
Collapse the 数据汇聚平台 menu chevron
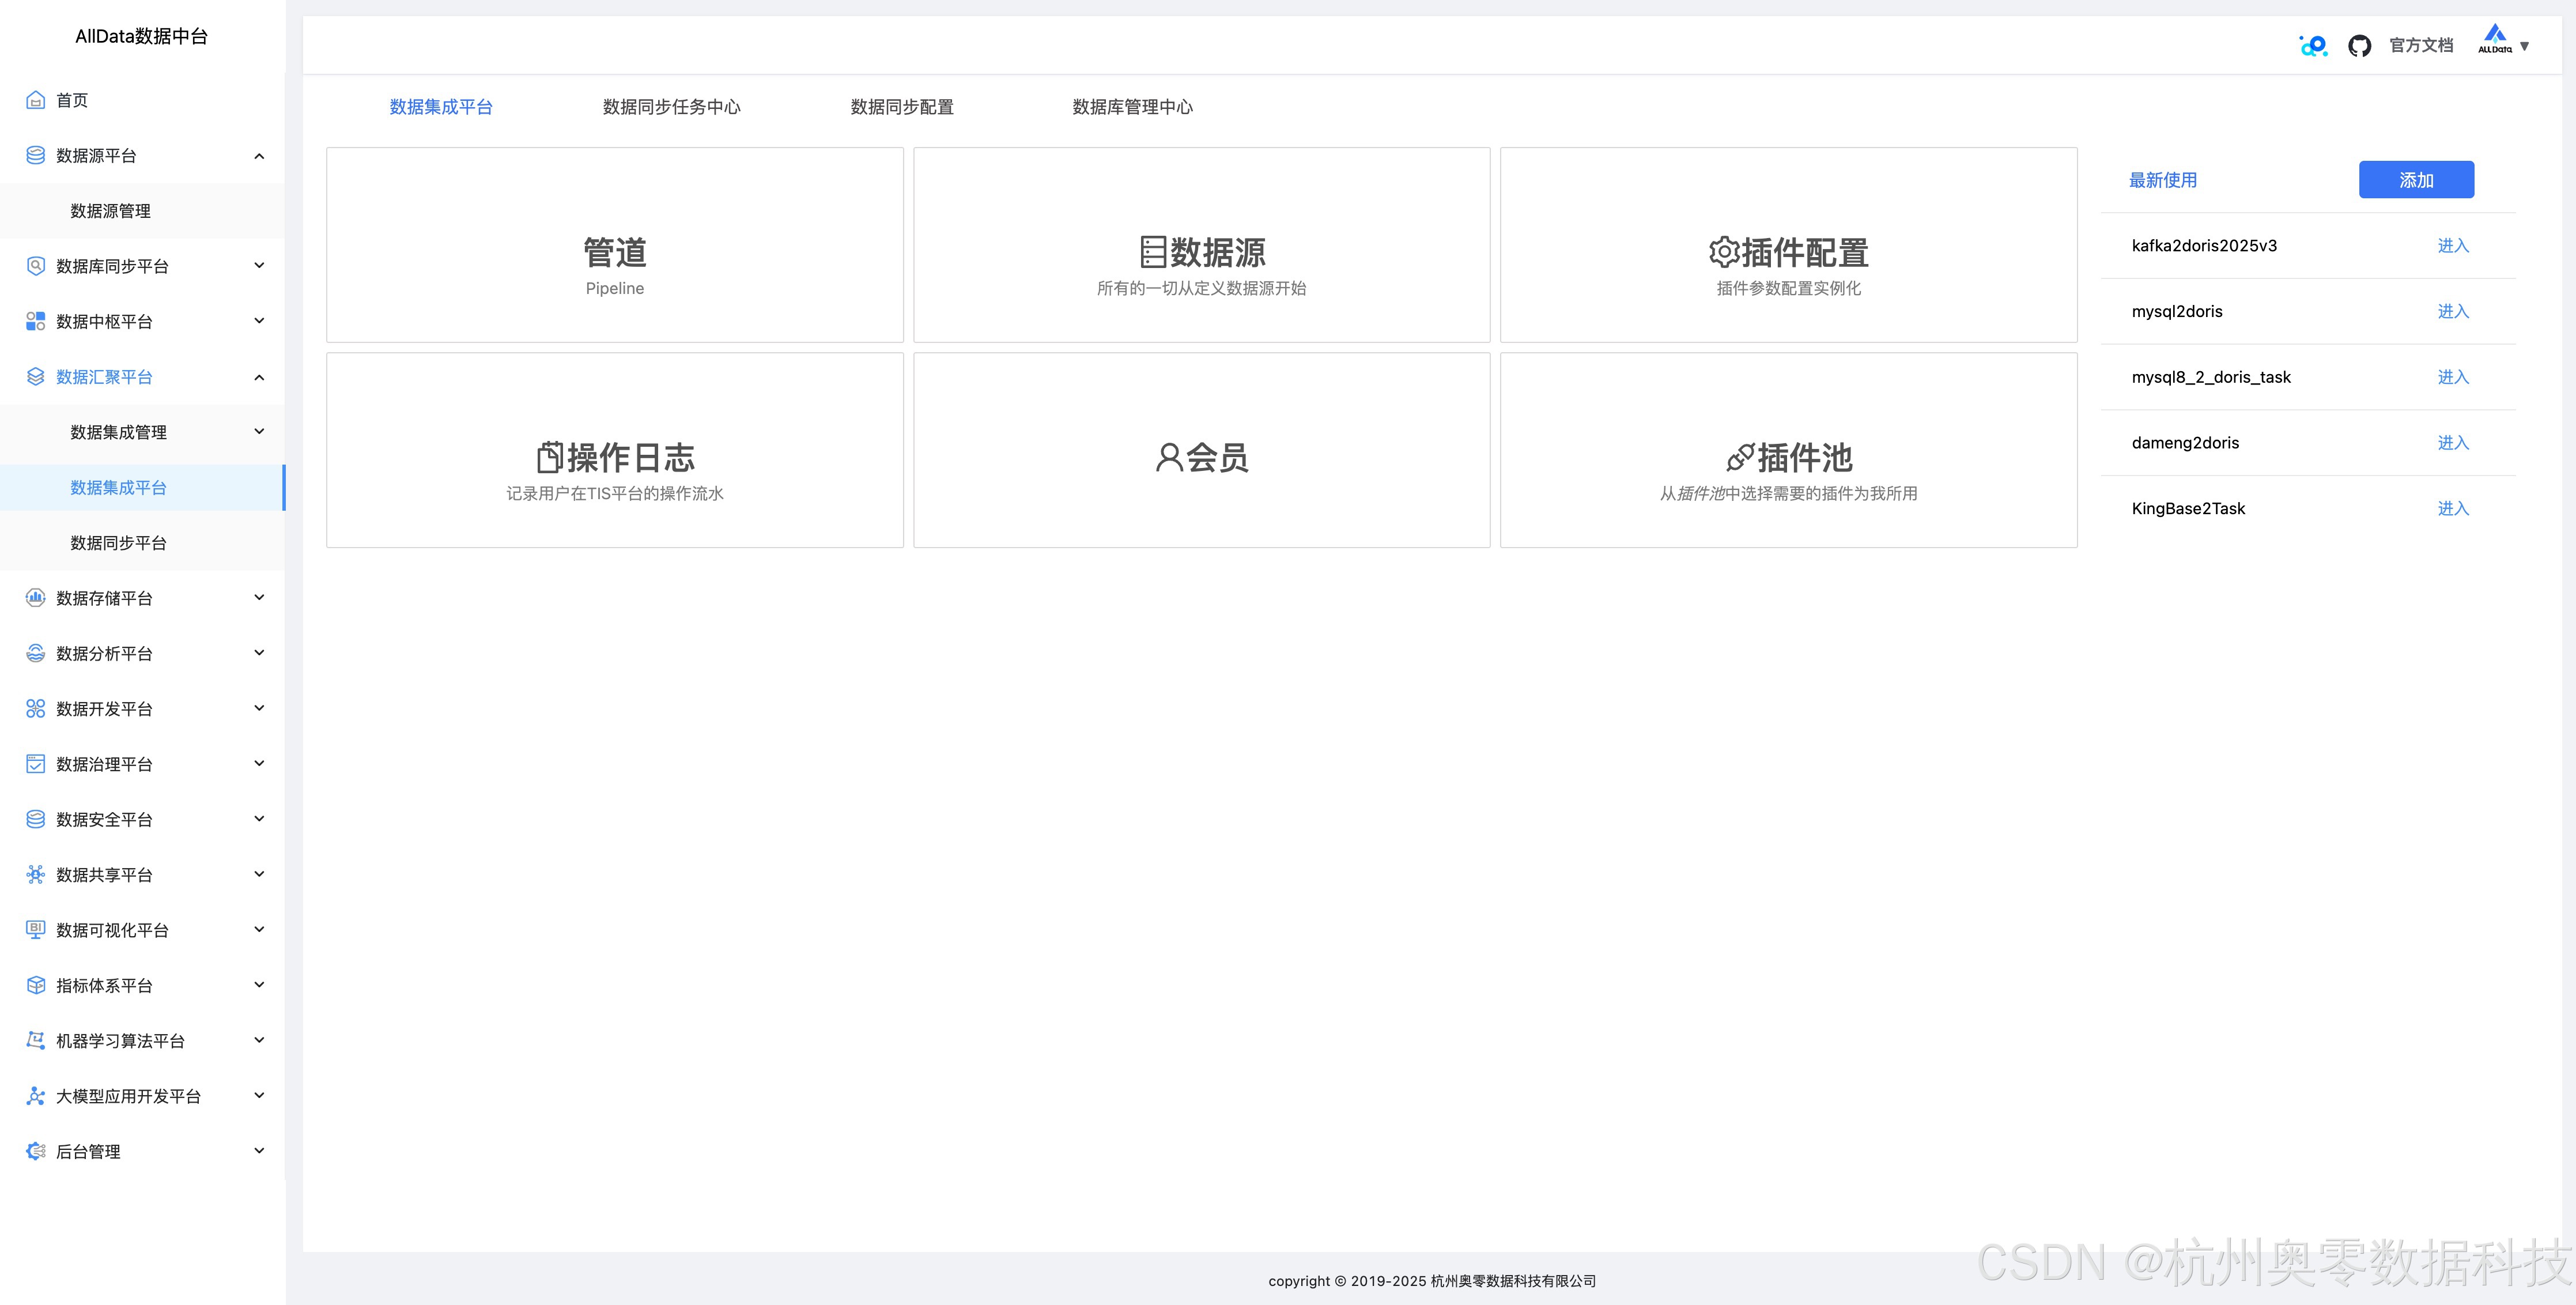tap(259, 377)
